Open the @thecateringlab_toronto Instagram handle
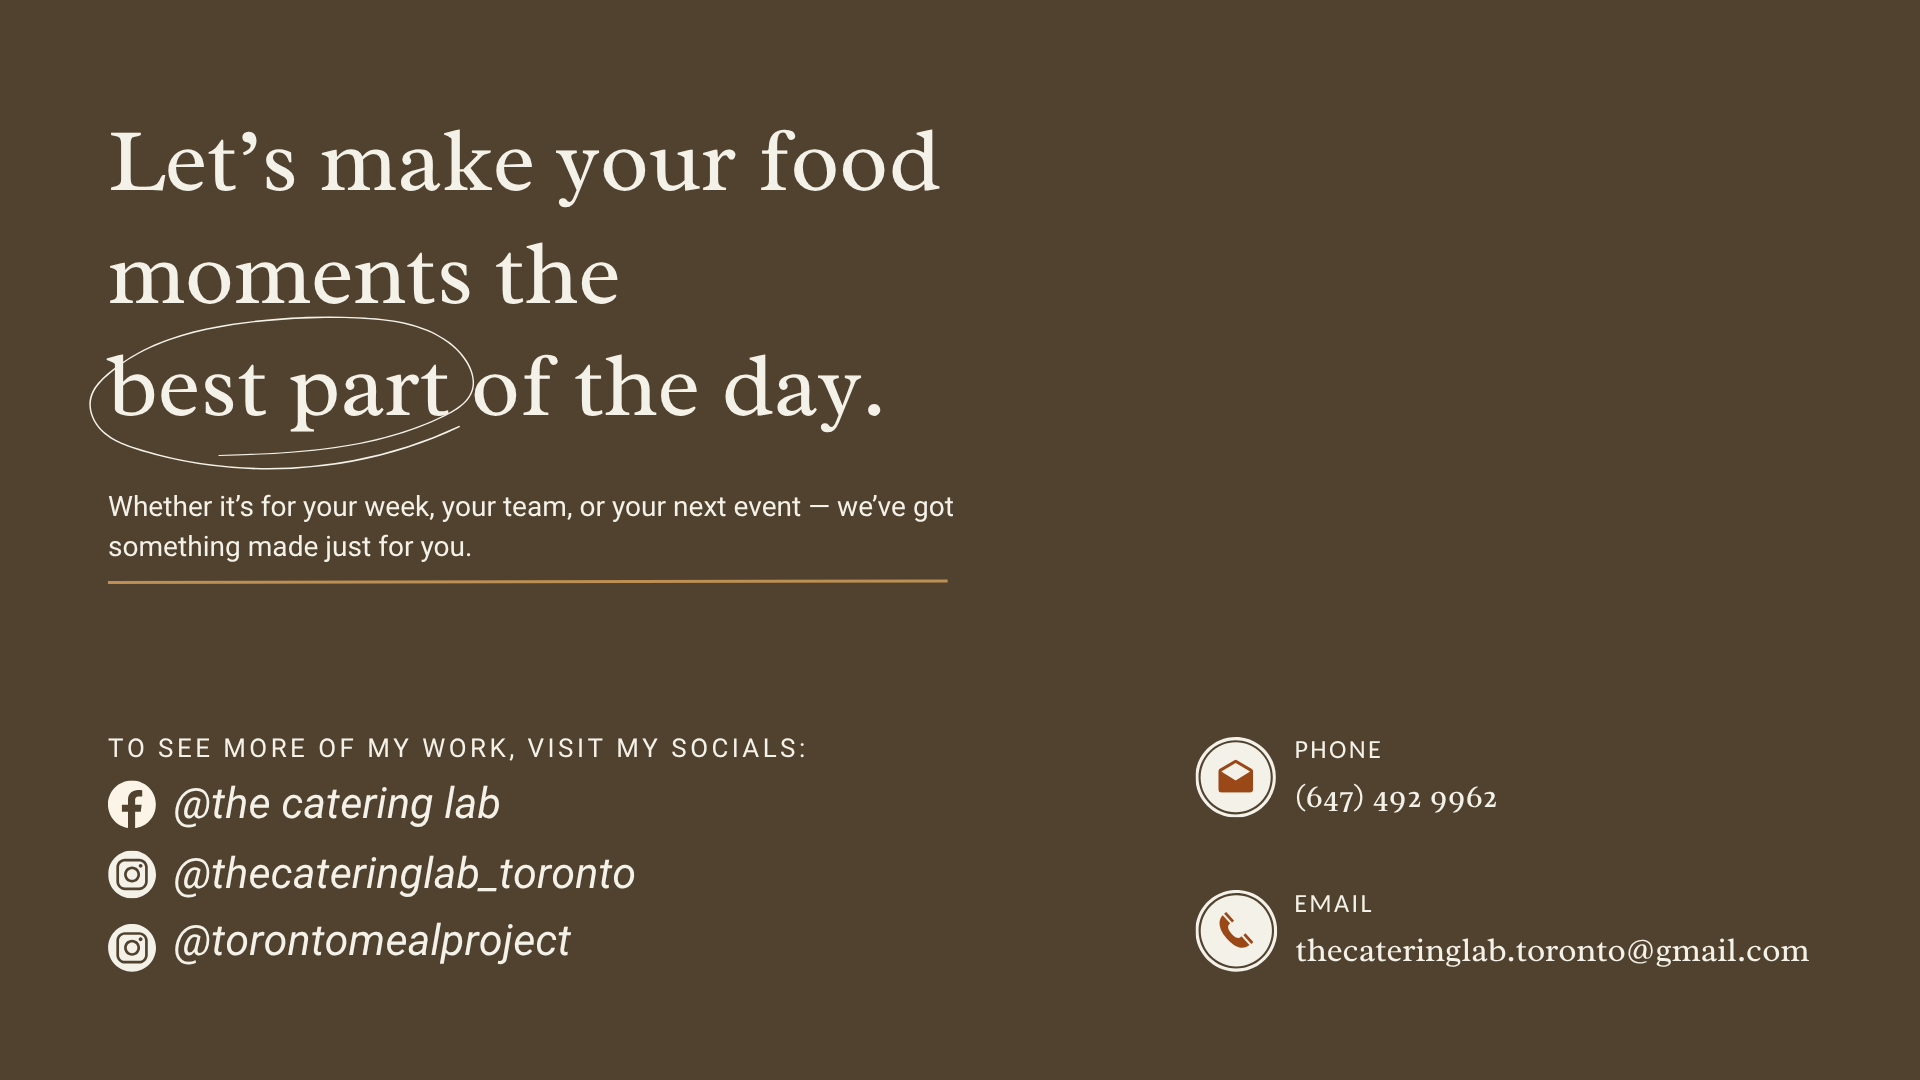 pos(404,874)
